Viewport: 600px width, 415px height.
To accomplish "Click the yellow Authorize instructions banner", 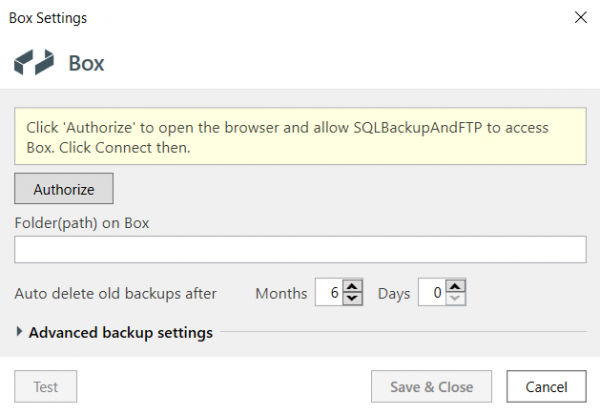I will [300, 137].
